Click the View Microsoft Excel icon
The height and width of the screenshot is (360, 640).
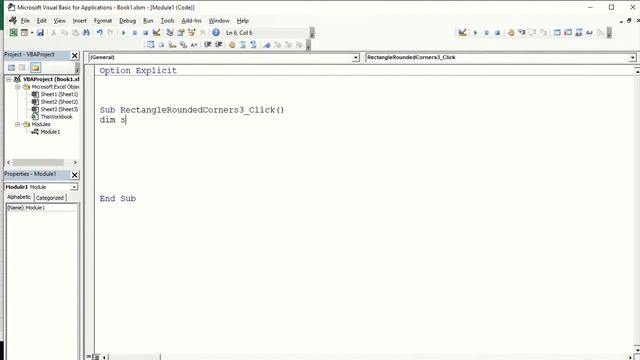13,33
